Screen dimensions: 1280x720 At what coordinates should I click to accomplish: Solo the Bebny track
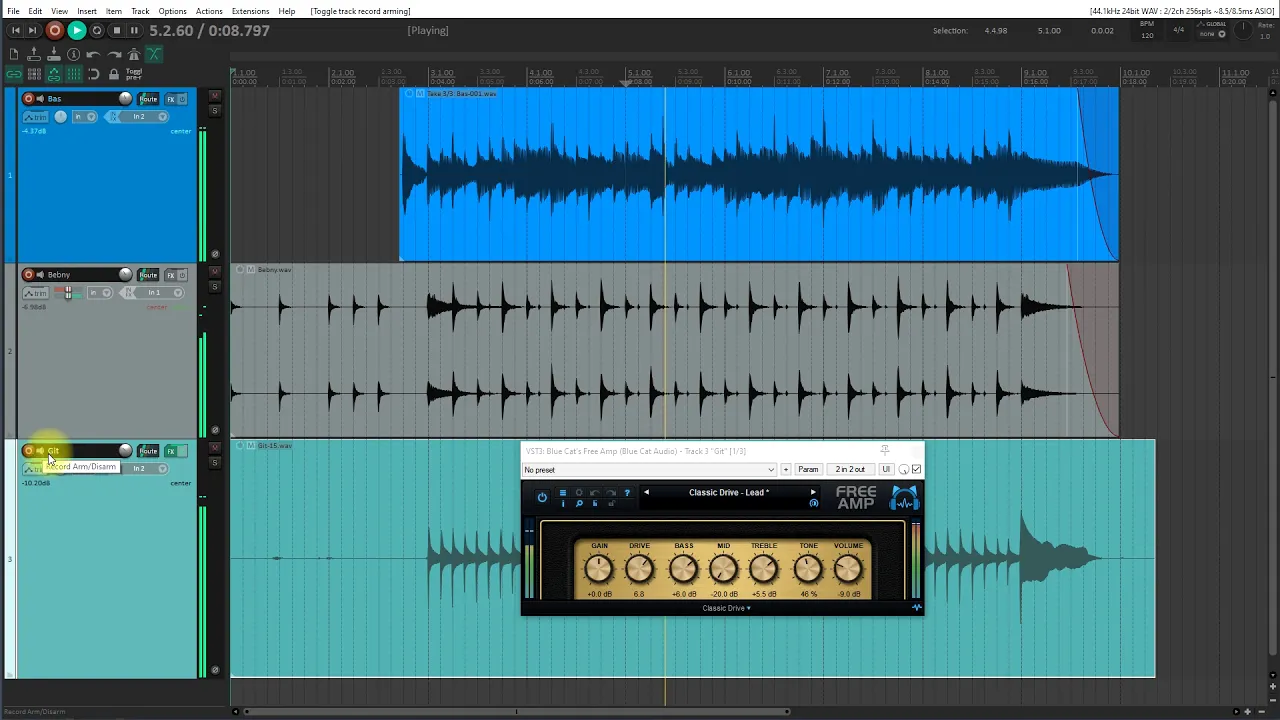215,286
